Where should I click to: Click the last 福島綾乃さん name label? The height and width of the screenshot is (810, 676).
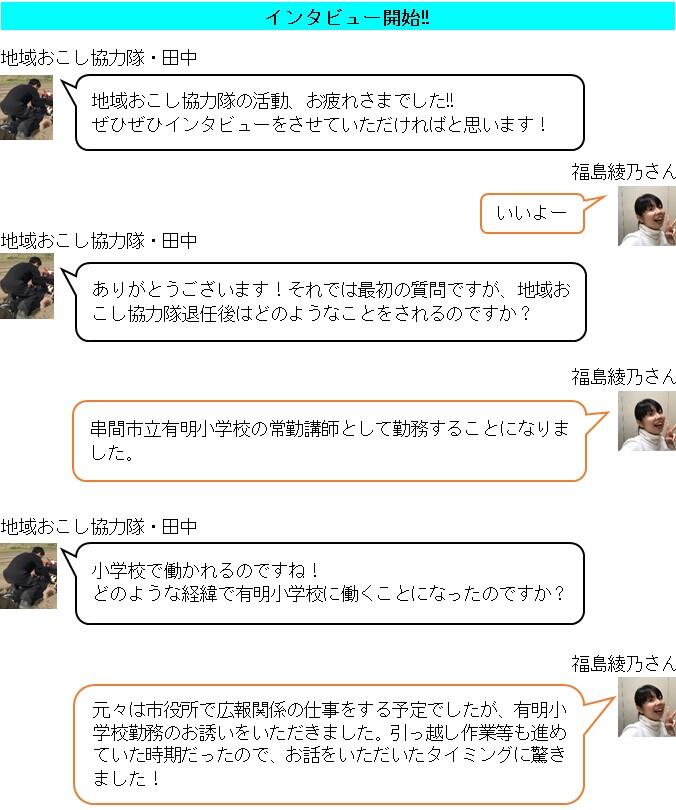click(x=623, y=663)
